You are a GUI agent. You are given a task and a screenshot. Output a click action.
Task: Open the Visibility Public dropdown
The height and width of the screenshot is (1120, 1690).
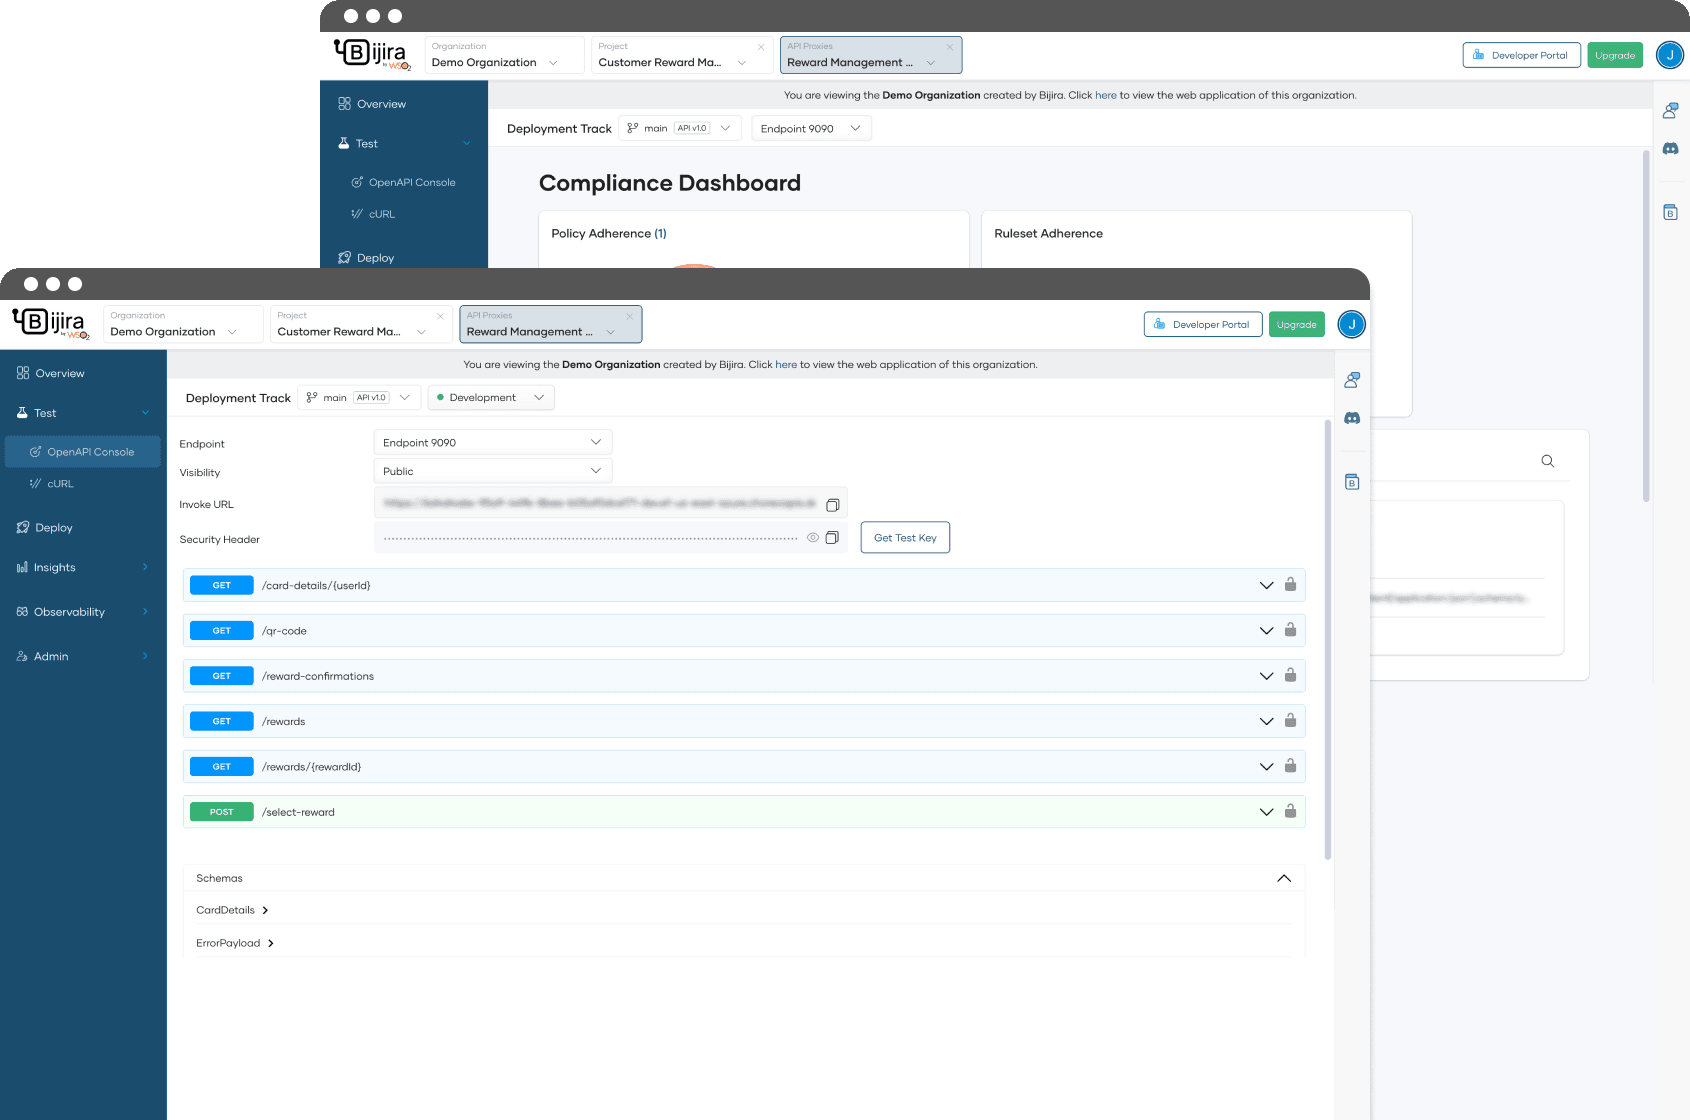492,471
